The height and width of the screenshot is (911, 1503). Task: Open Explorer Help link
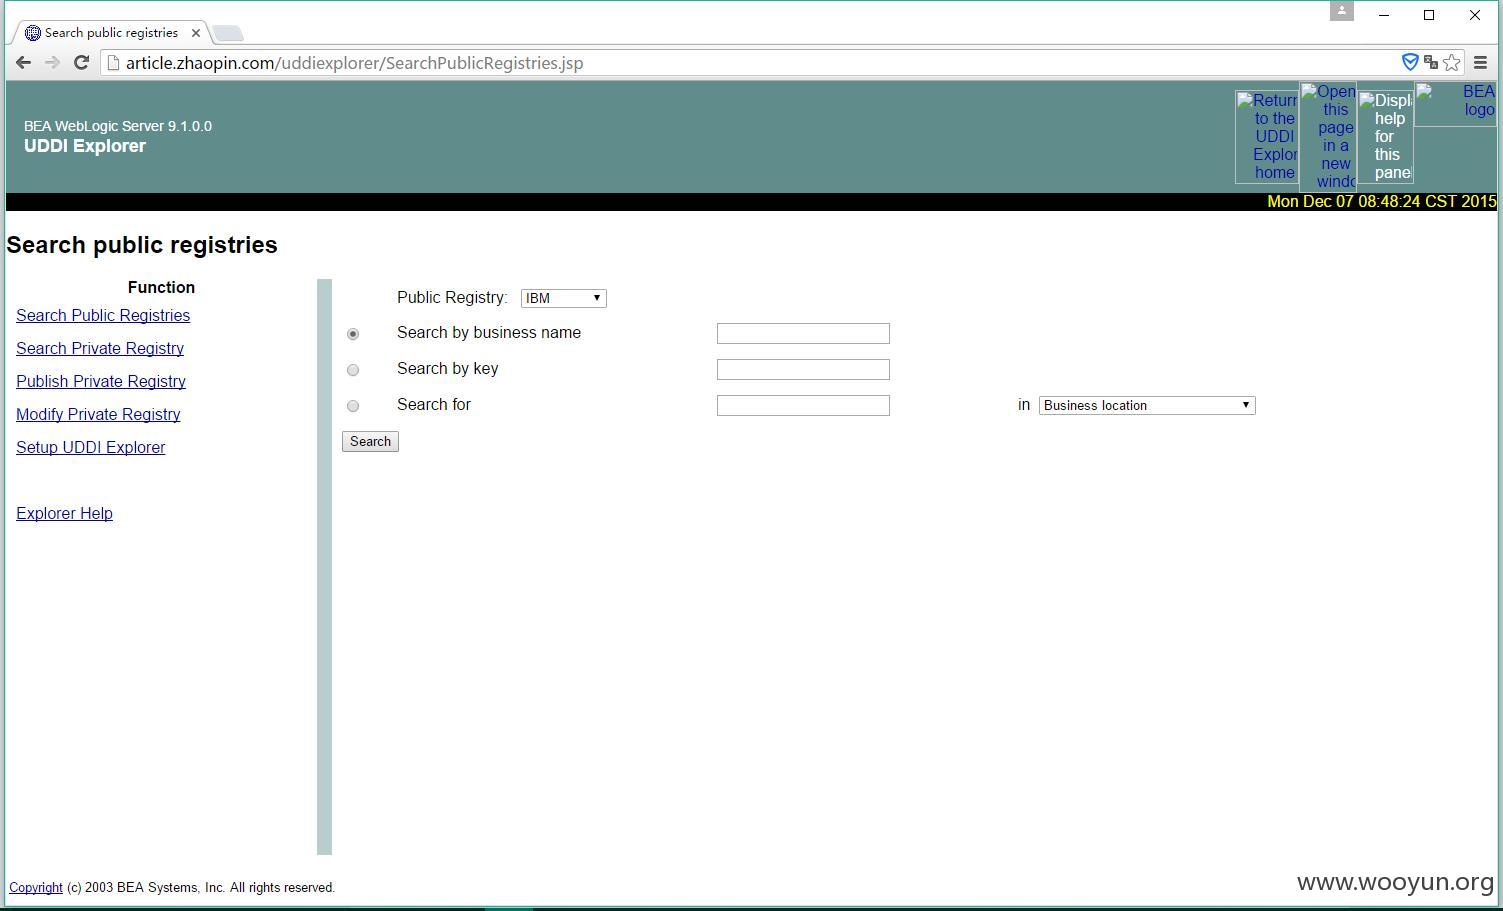coord(64,513)
